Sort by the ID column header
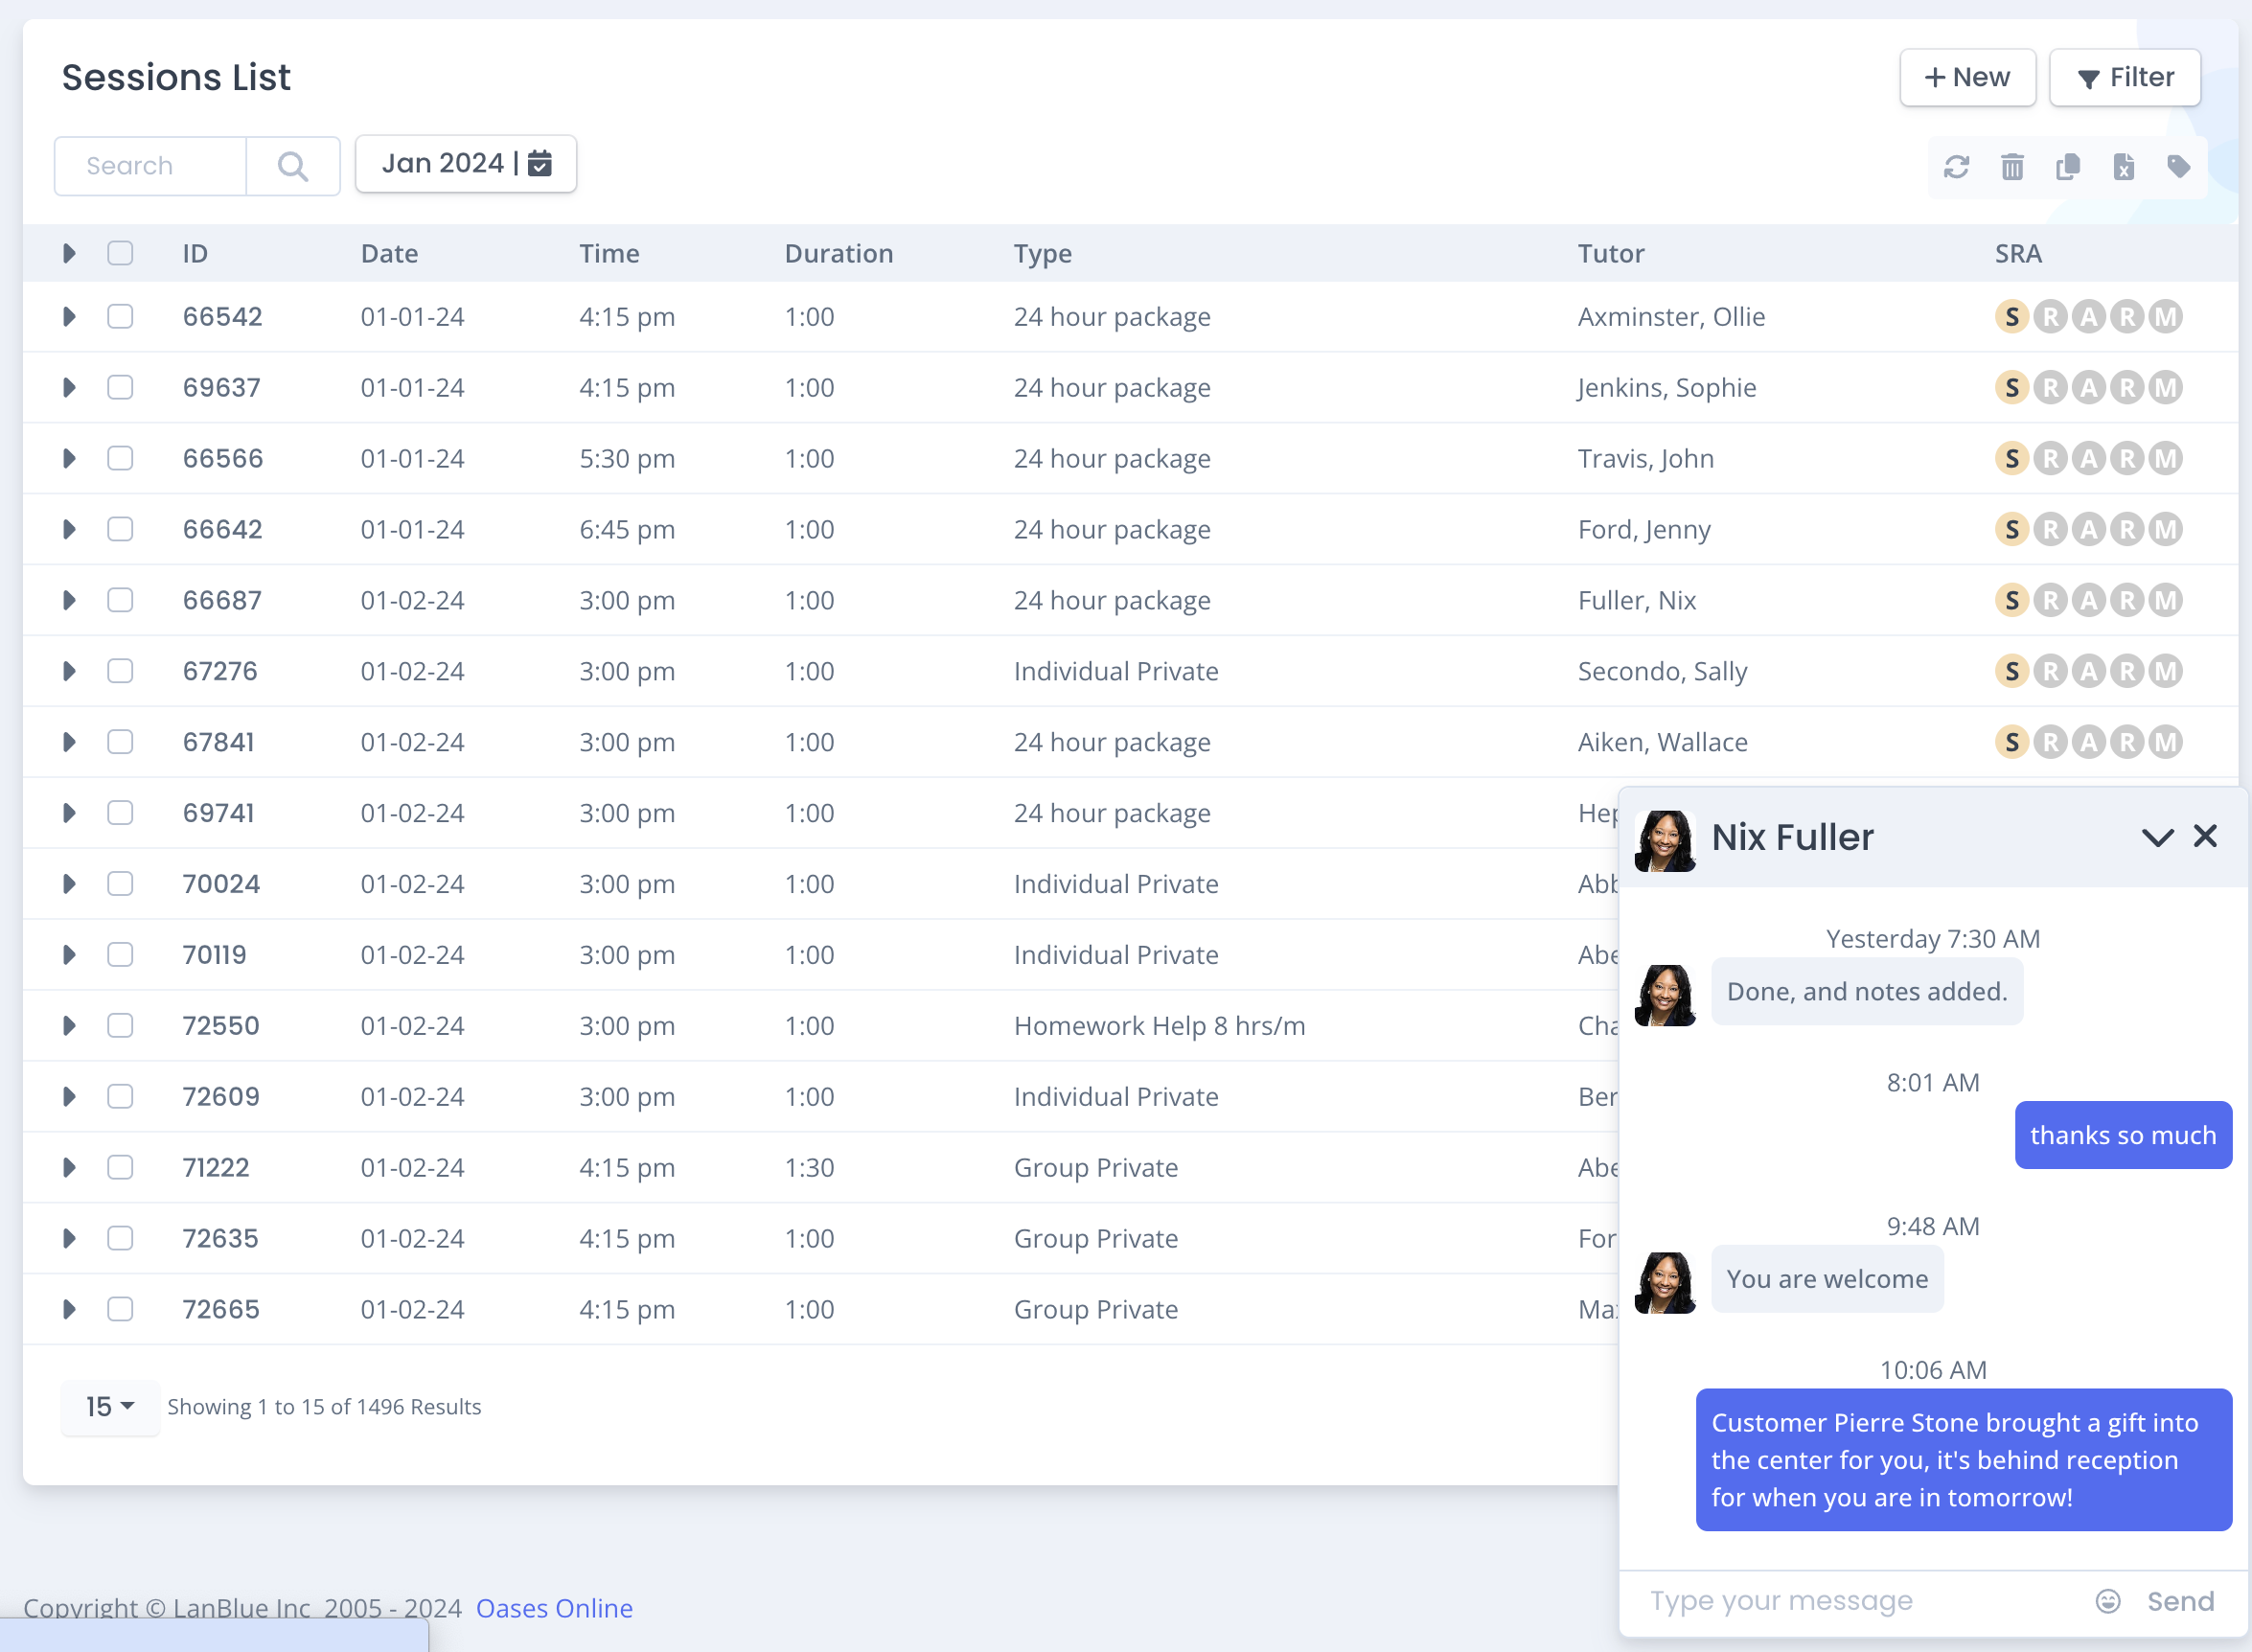Screen dimensions: 2252x1652 coord(195,254)
